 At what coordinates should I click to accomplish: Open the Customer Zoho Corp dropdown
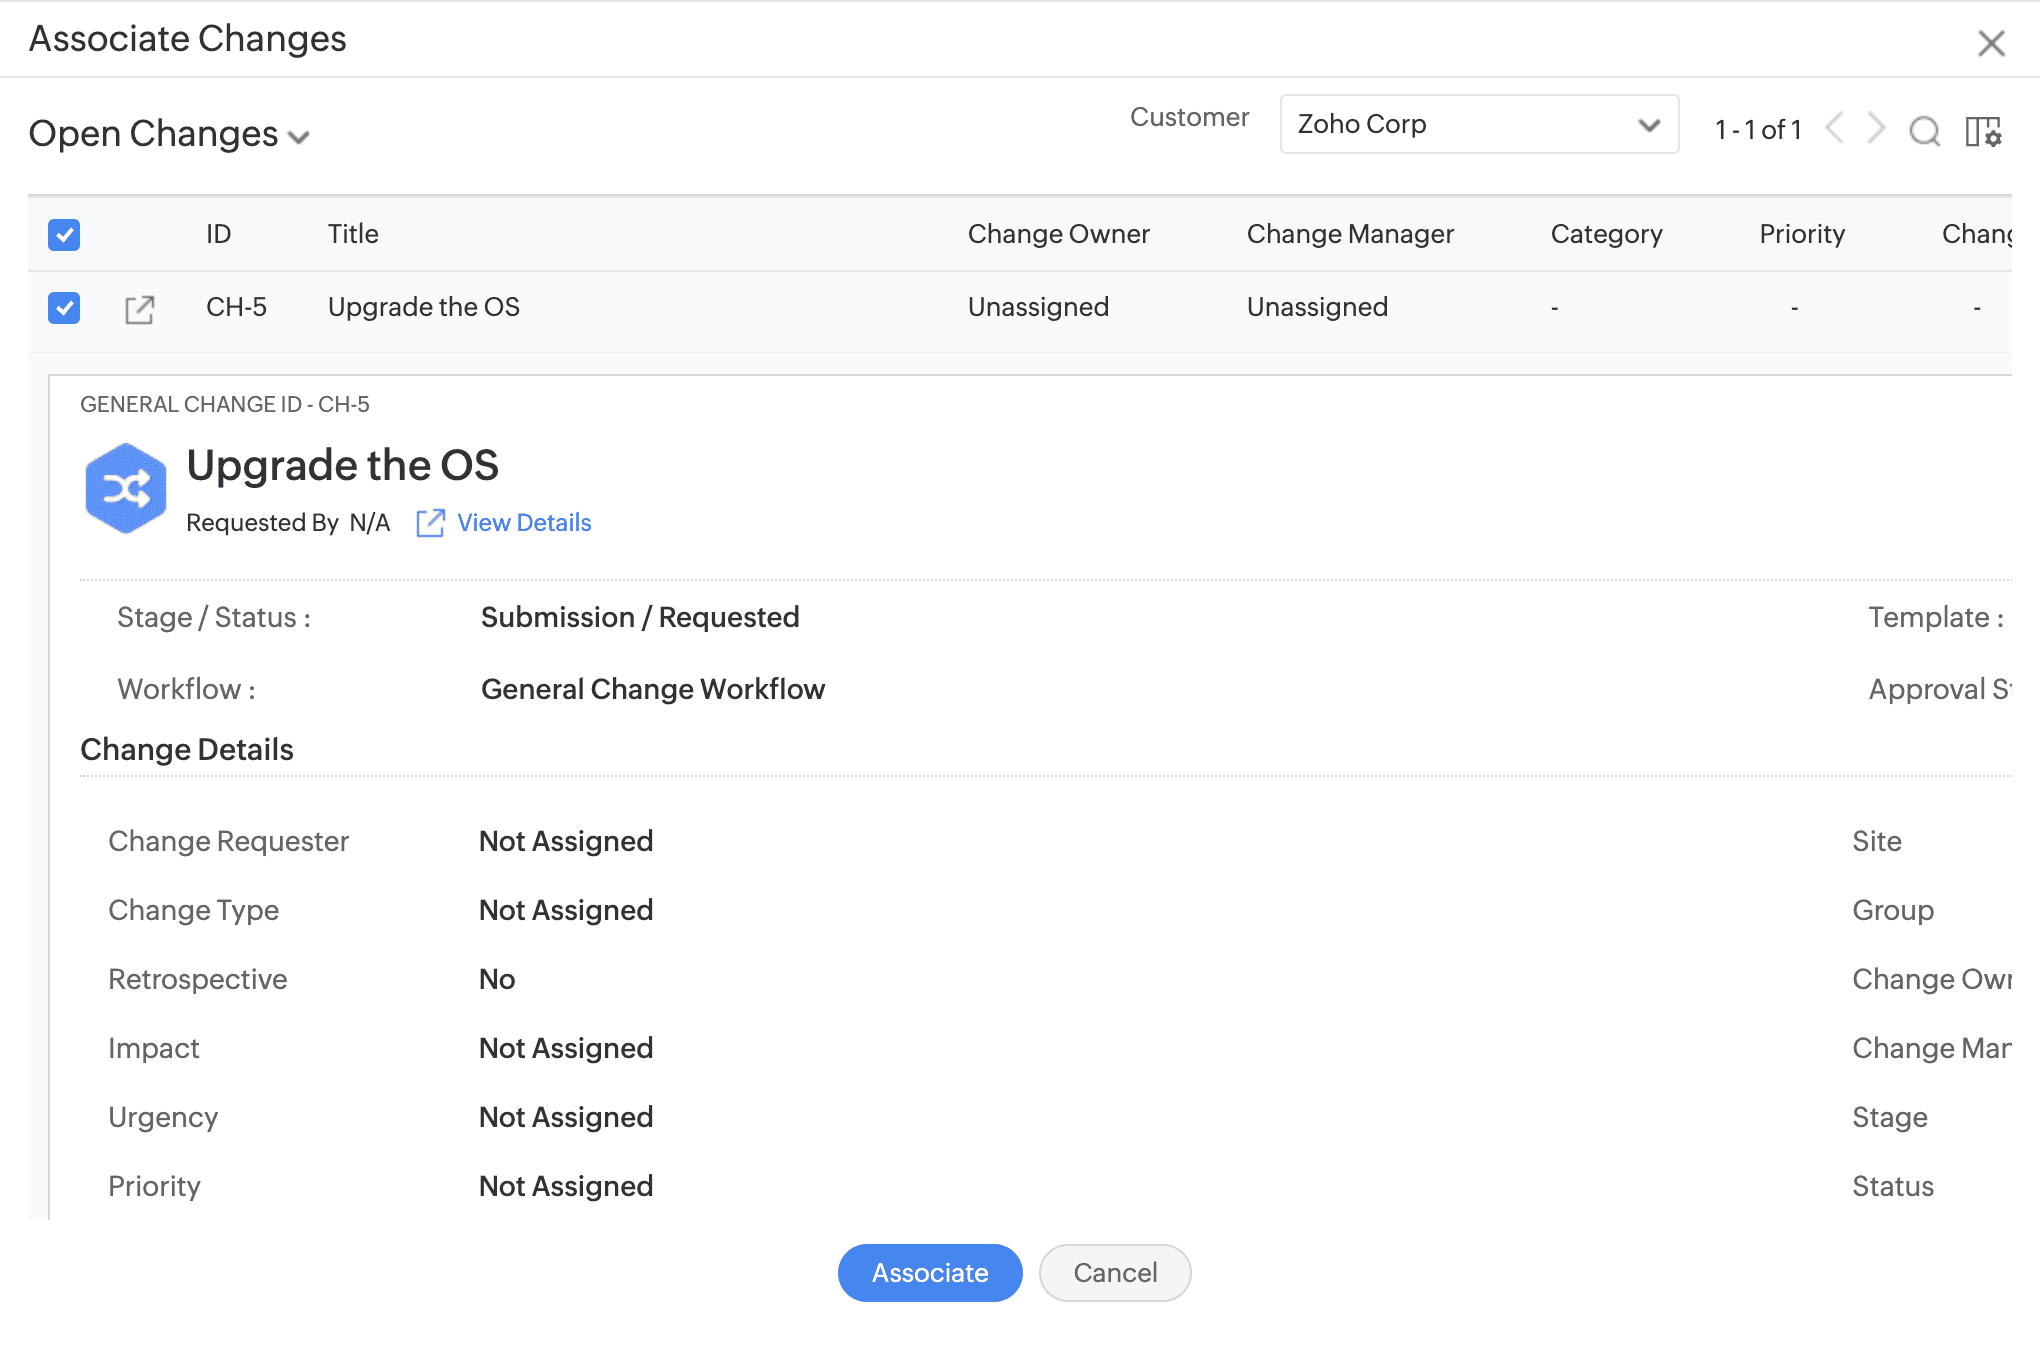pos(1478,125)
